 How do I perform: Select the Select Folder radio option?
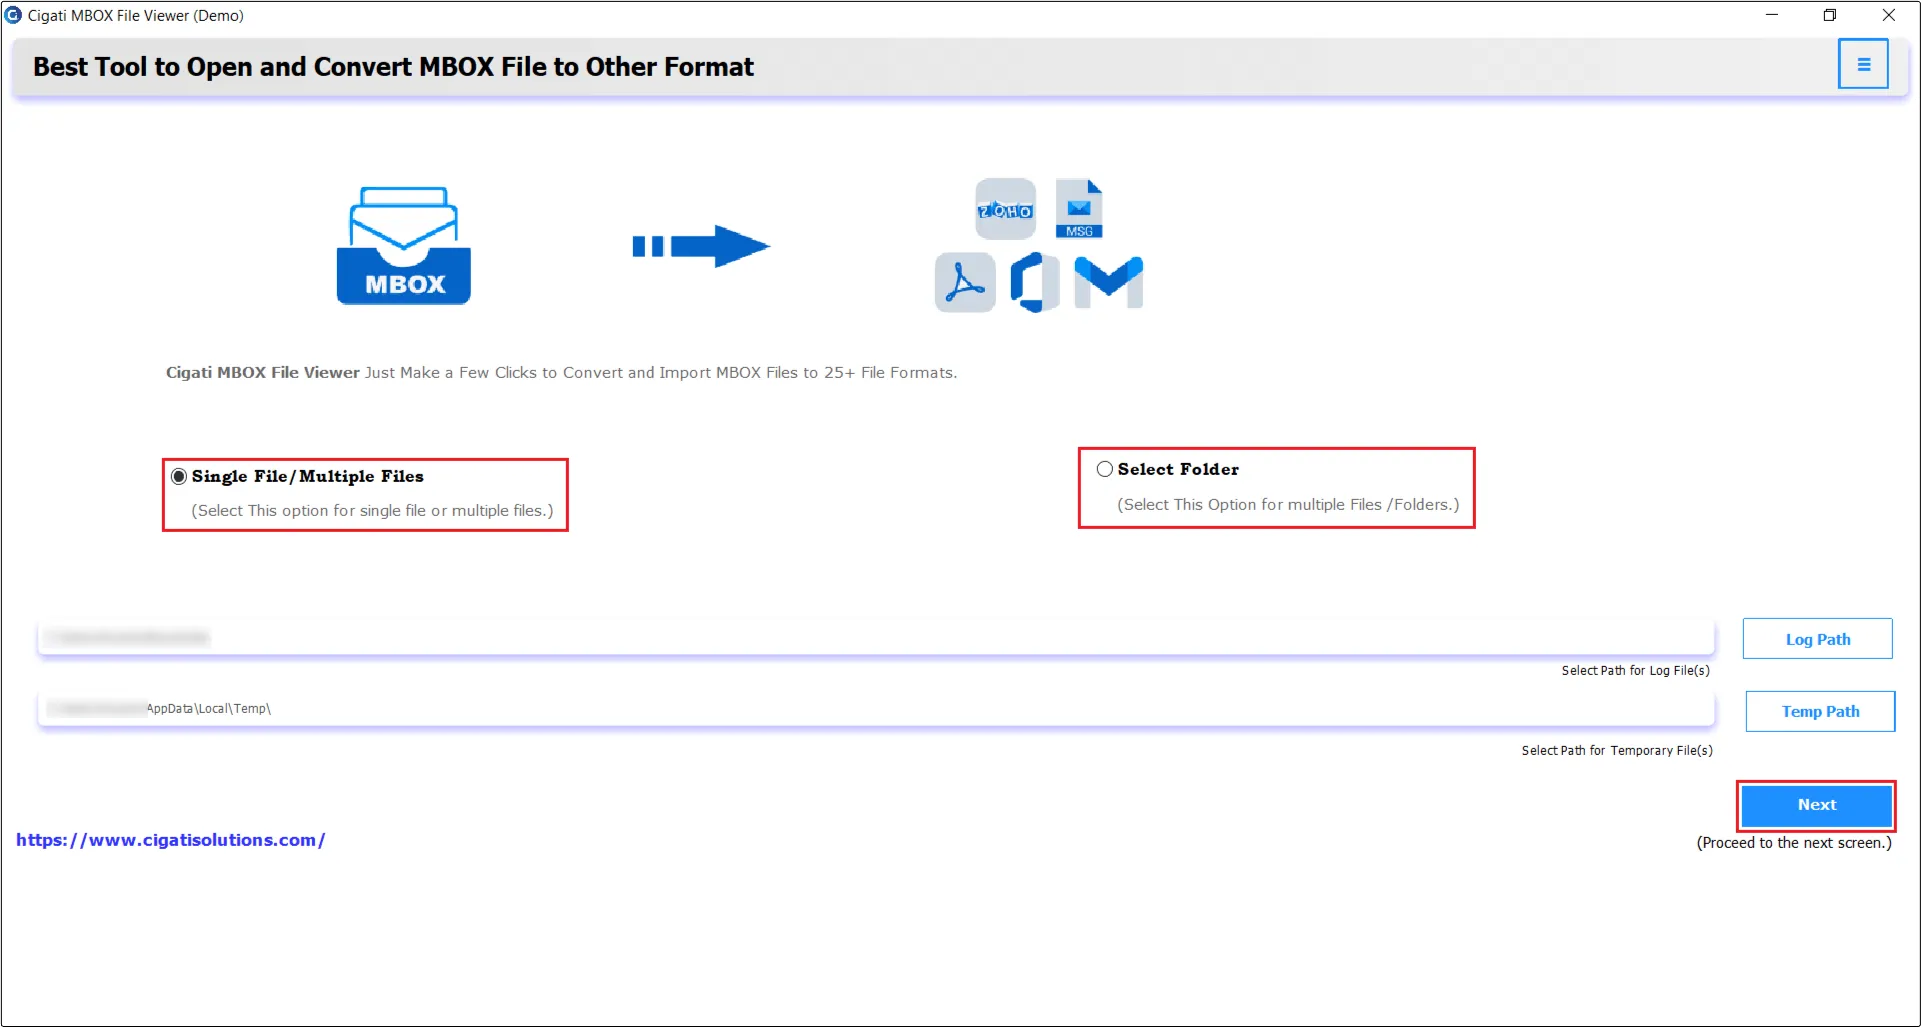point(1105,469)
